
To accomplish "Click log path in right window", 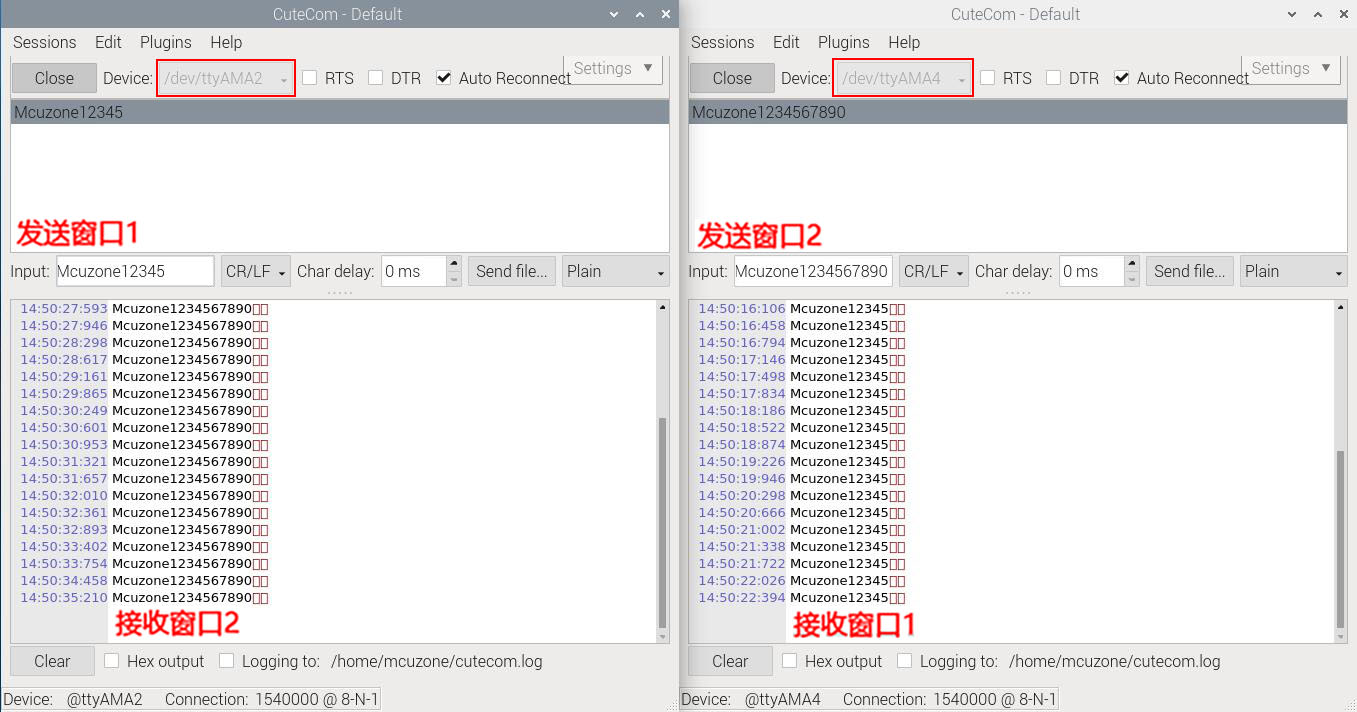I will pyautogui.click(x=1114, y=661).
